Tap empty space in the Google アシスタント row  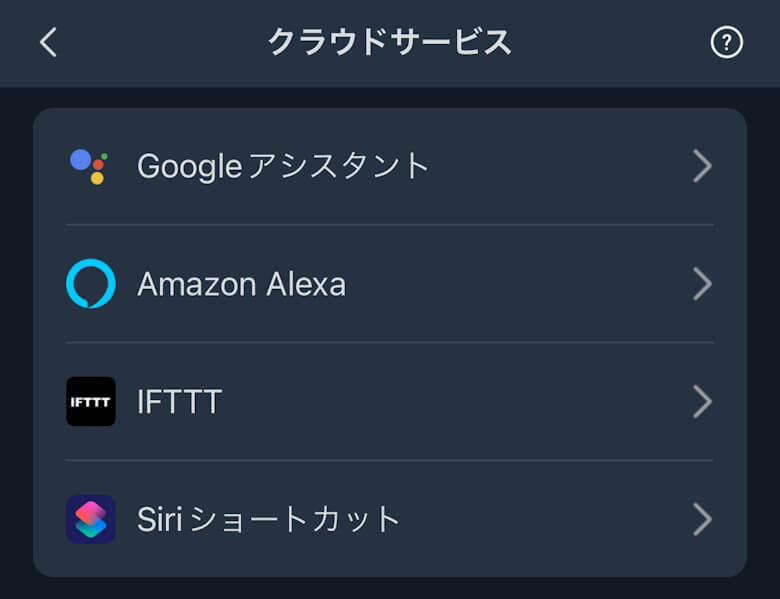tap(560, 166)
